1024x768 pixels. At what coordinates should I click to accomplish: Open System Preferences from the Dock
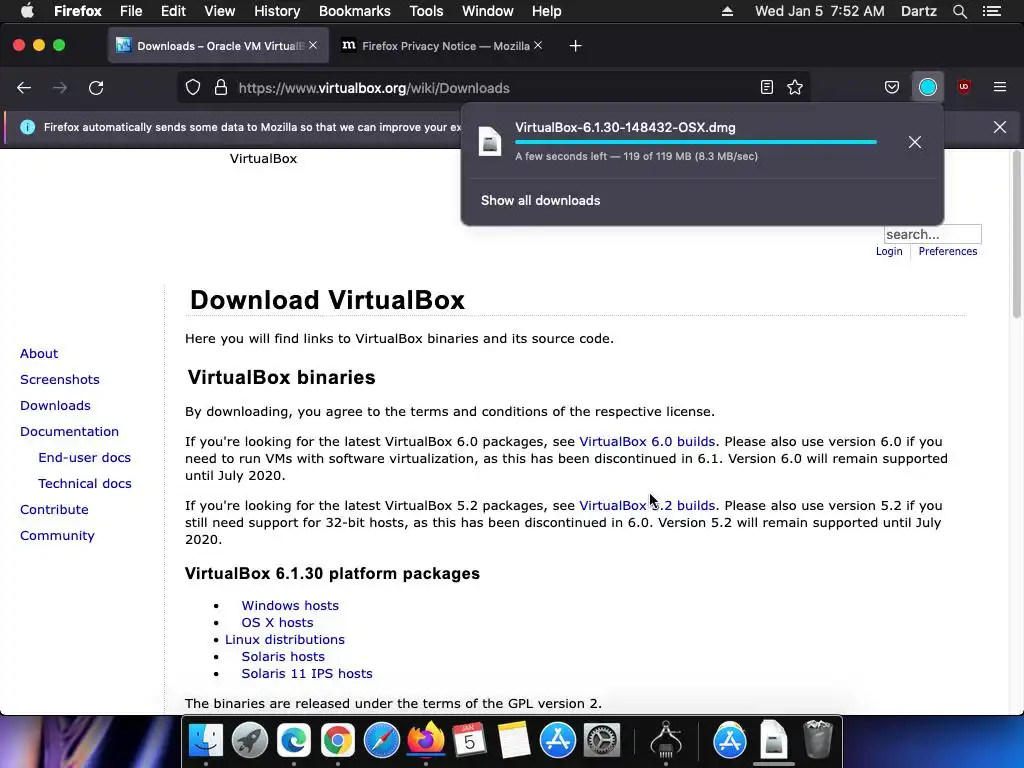click(x=601, y=741)
